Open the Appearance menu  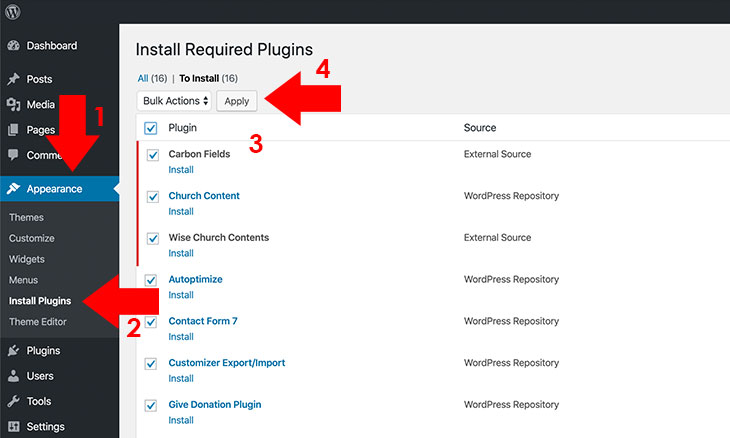(54, 189)
